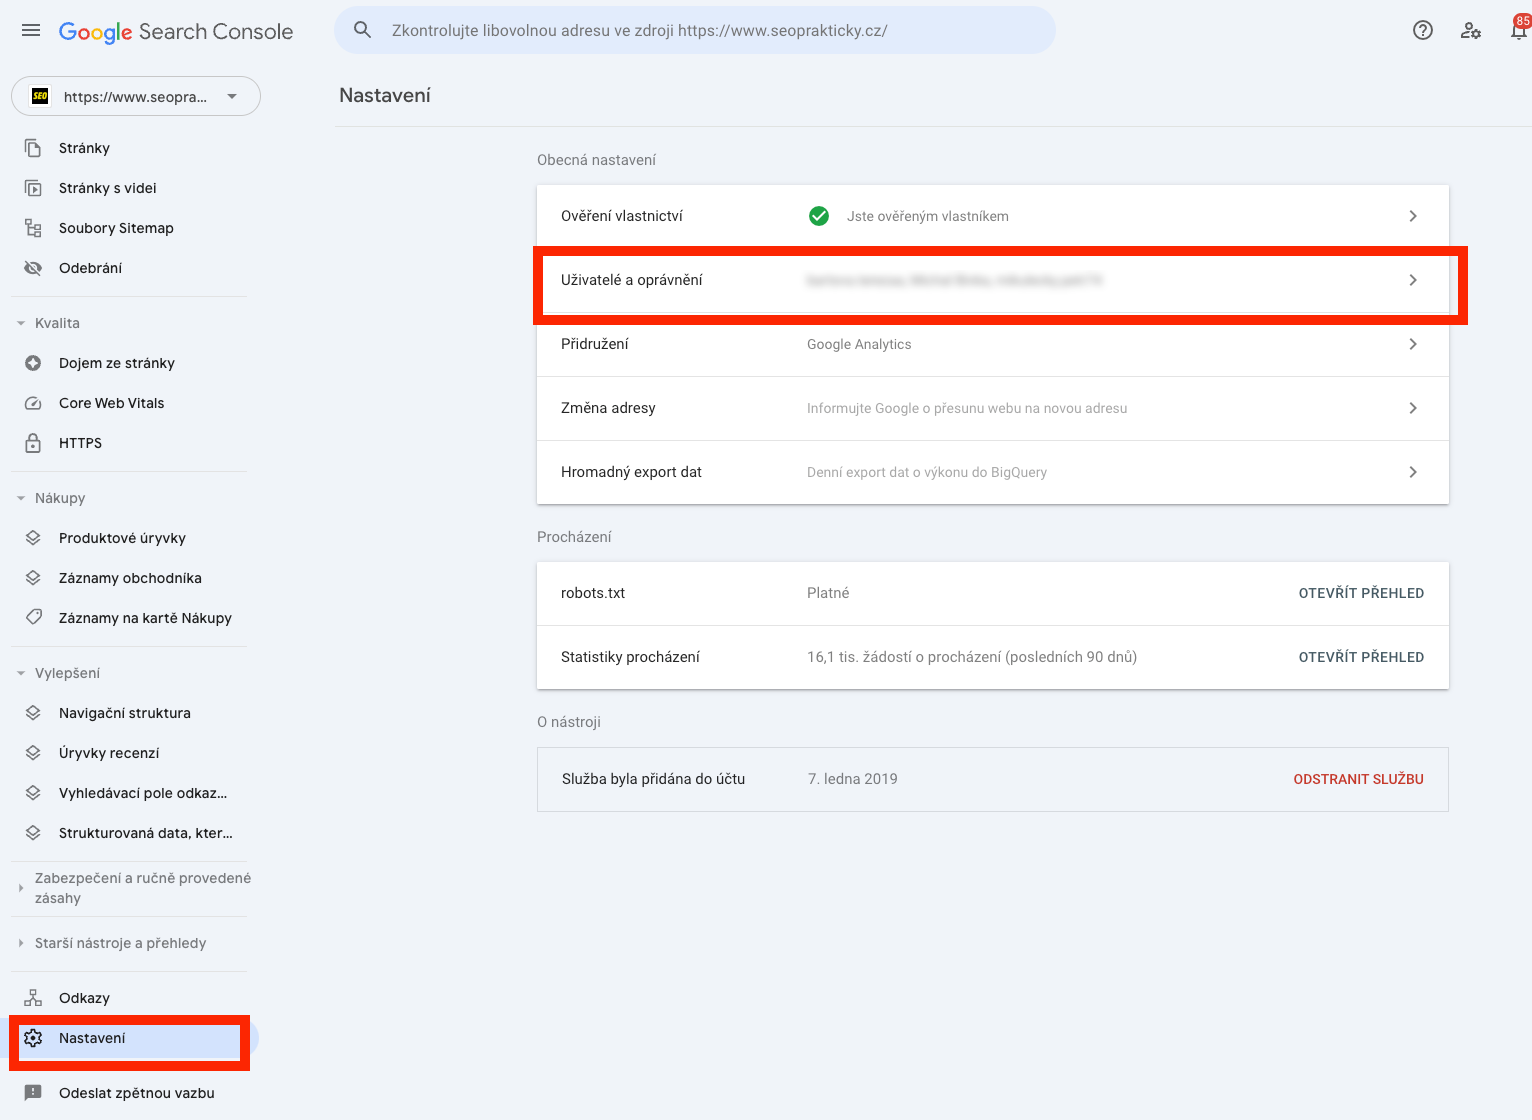Open the help question mark icon

click(x=1423, y=30)
